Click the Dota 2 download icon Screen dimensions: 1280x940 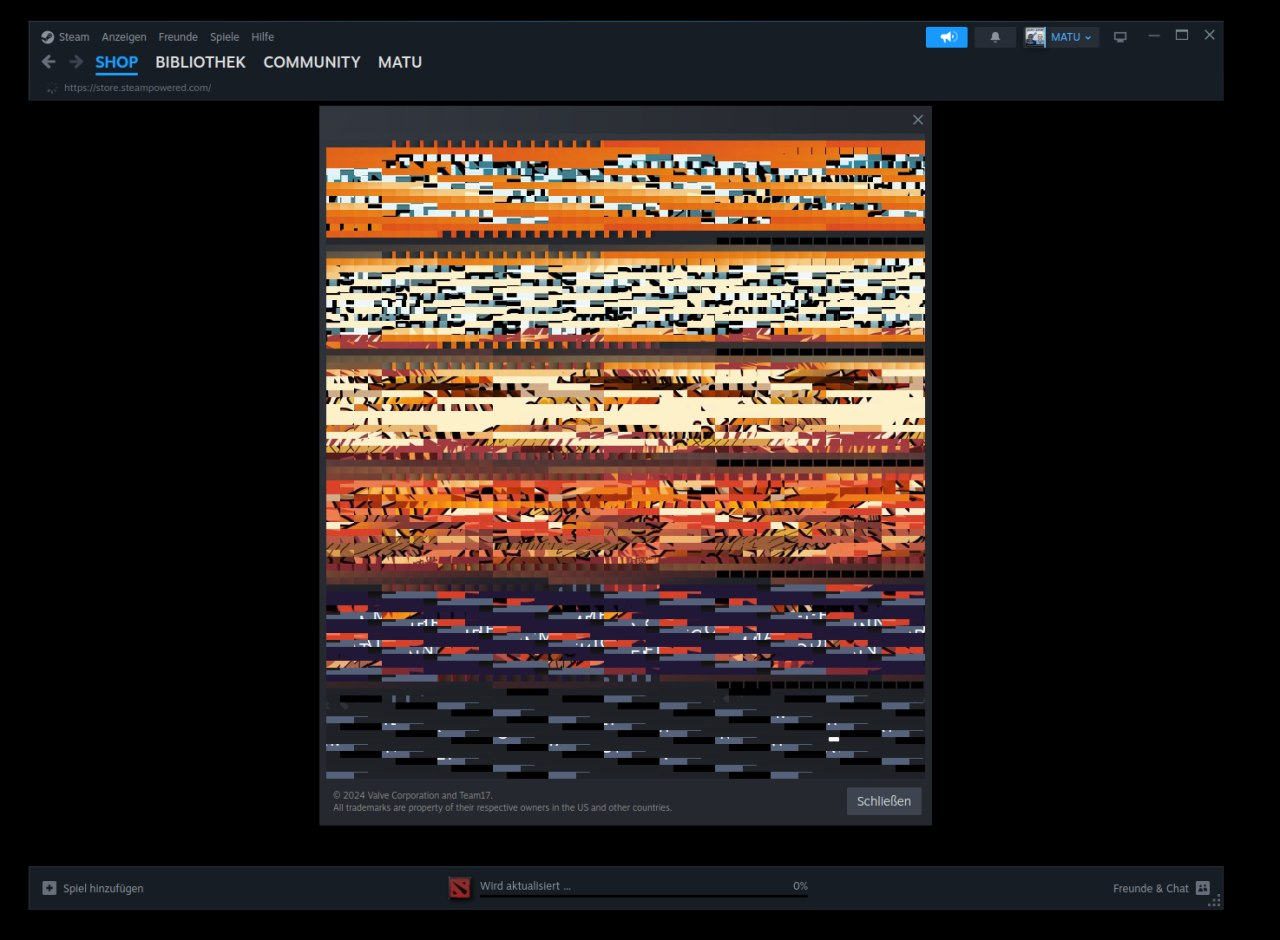pyautogui.click(x=459, y=887)
